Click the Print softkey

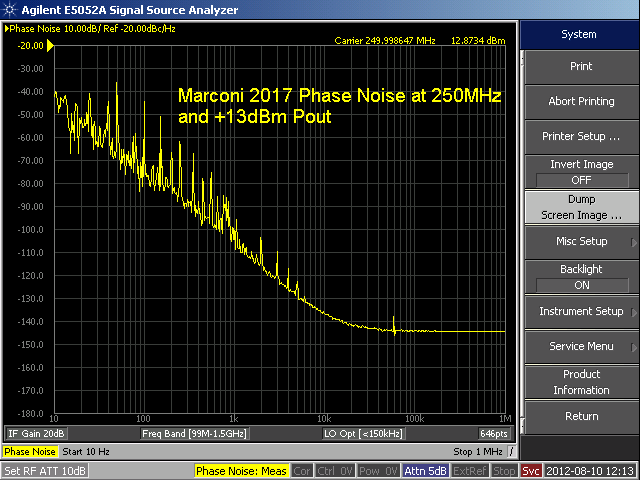coord(581,67)
